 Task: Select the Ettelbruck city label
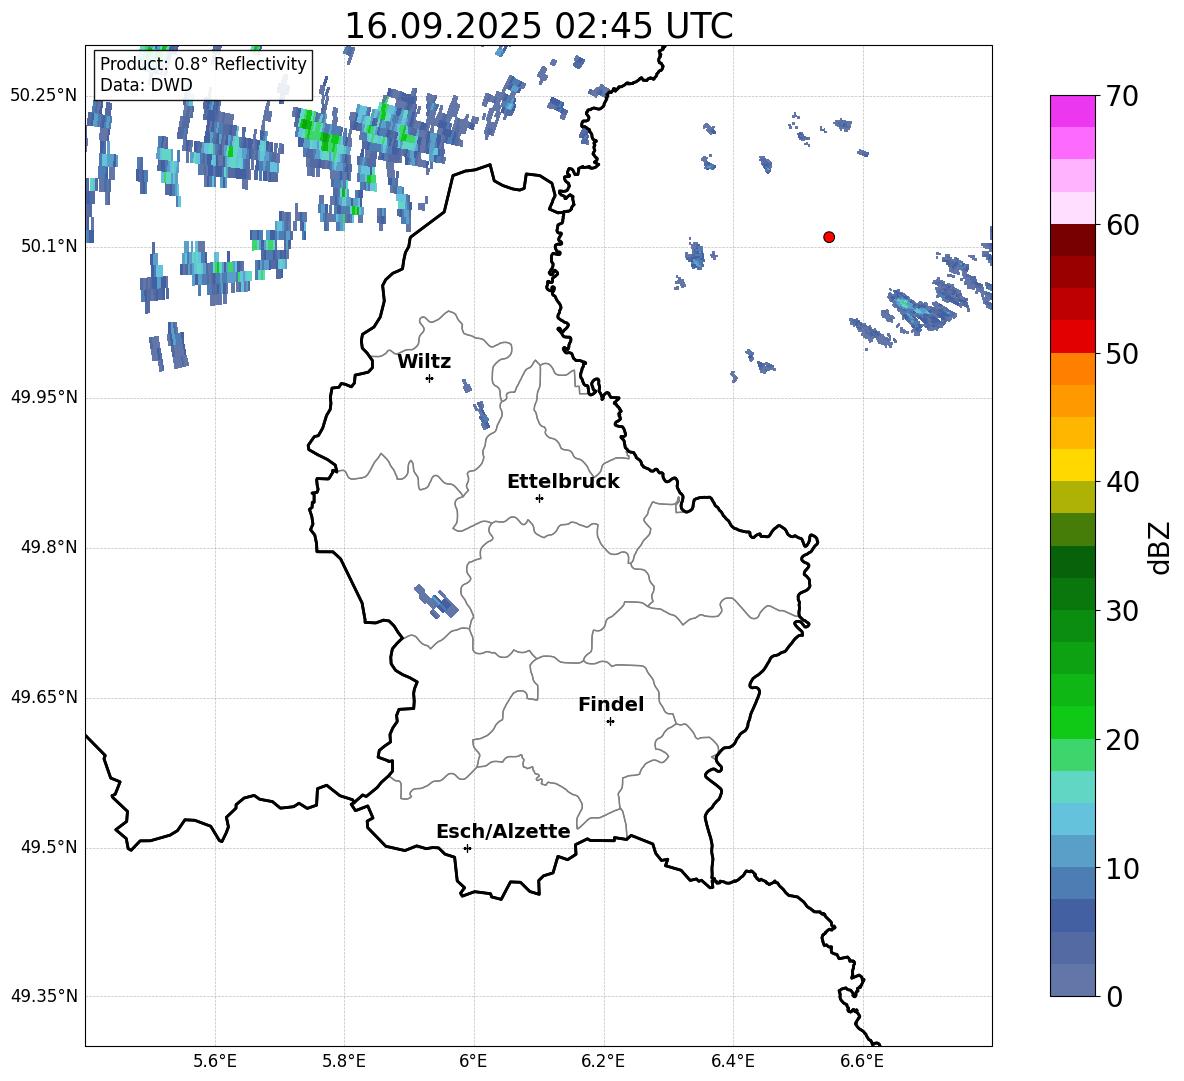pos(563,482)
